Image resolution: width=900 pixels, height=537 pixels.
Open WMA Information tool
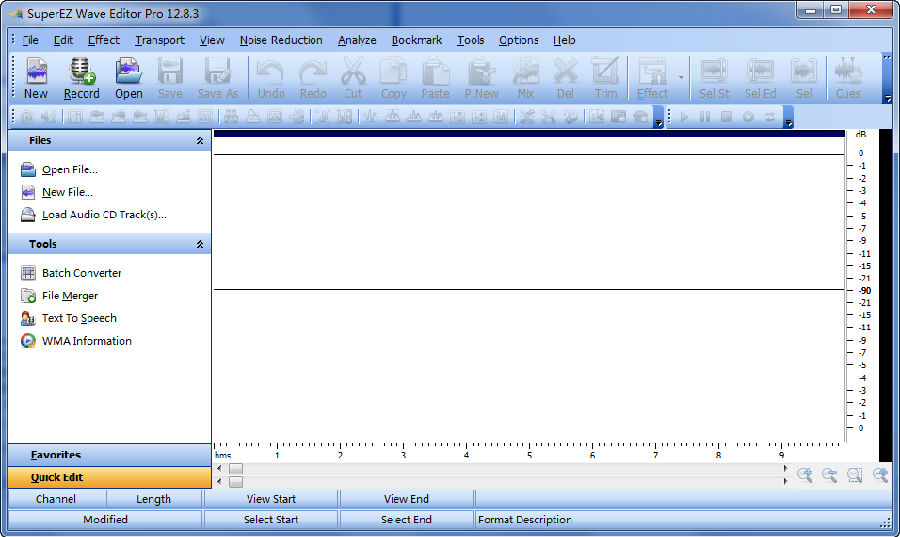point(87,341)
